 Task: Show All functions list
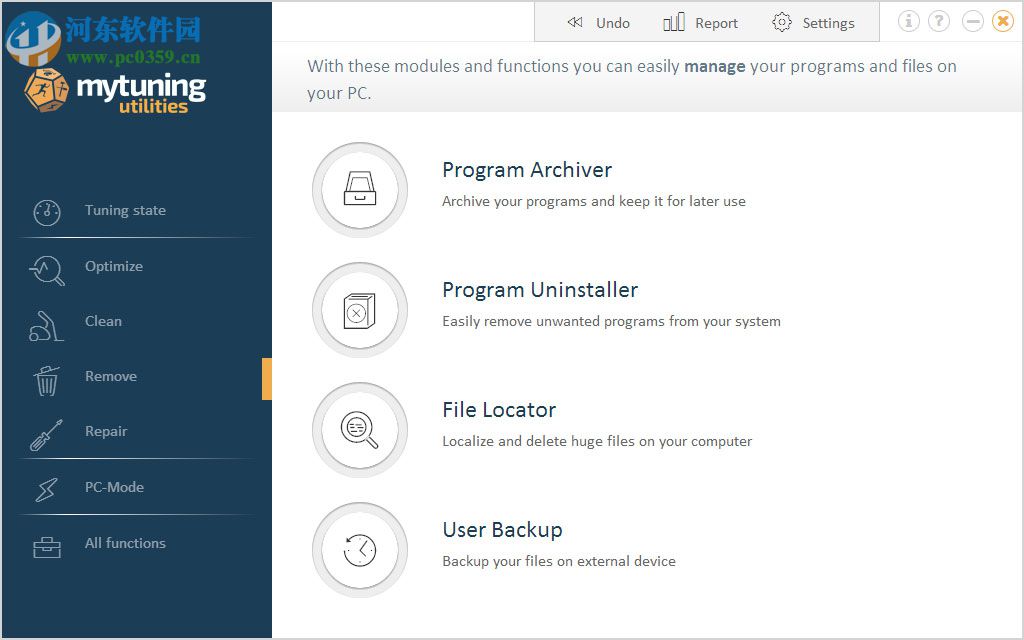point(125,543)
